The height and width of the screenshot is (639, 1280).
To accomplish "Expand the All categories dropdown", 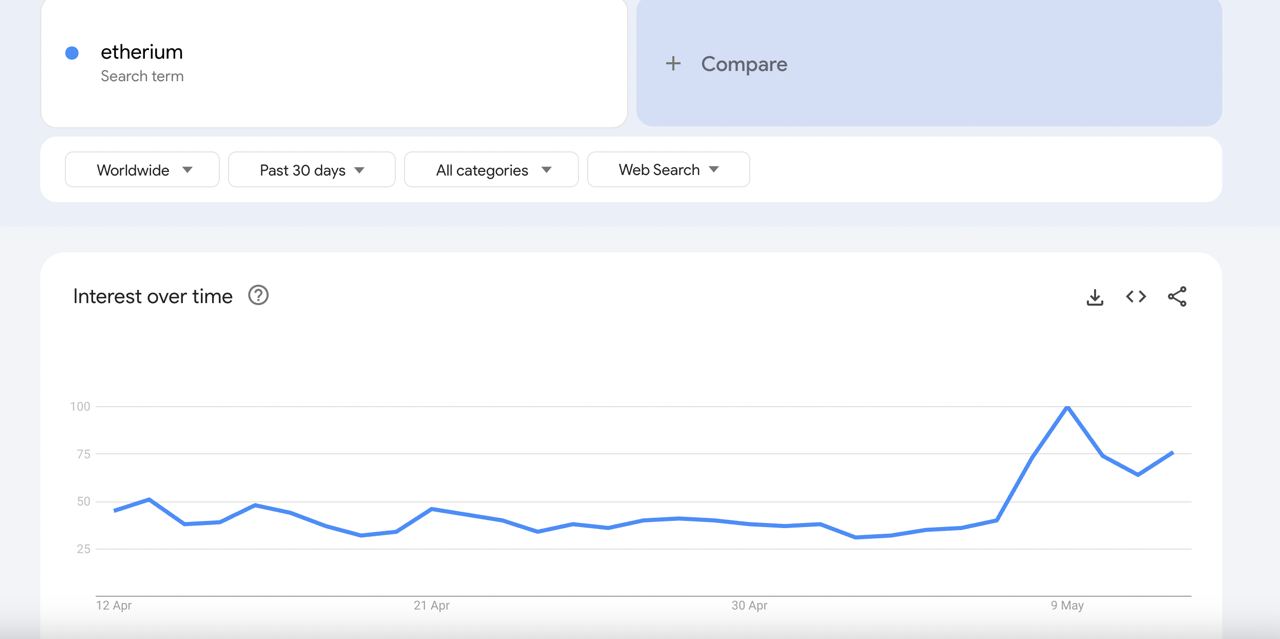I will click(x=491, y=170).
